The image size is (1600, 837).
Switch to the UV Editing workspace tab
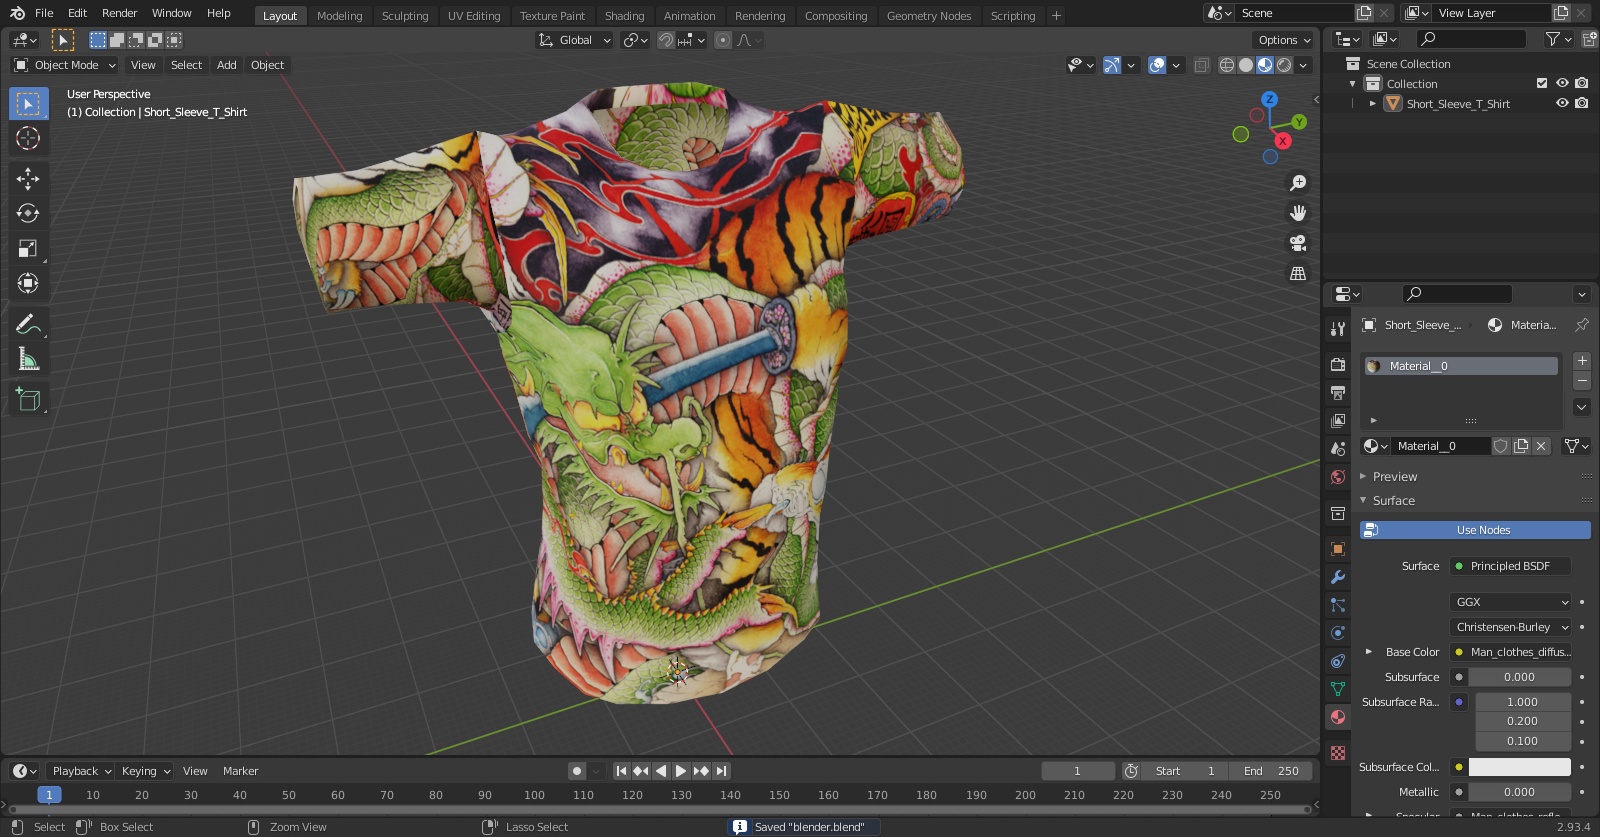click(x=474, y=16)
